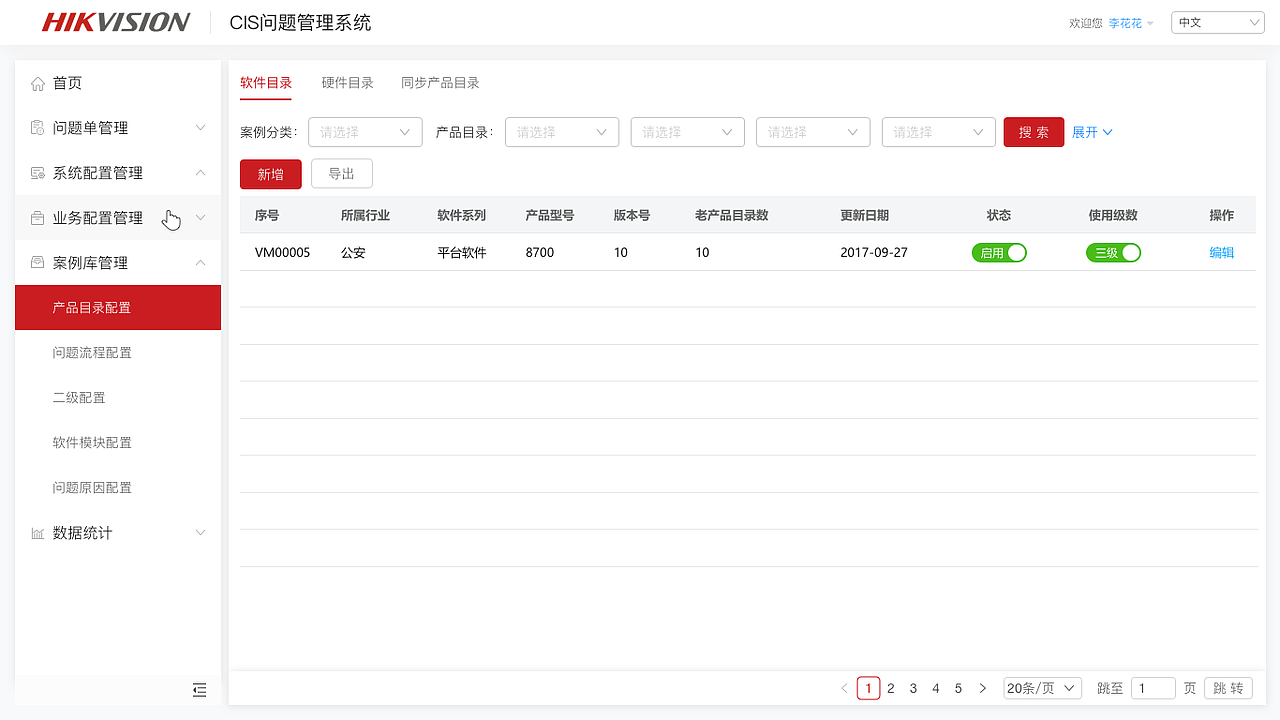Viewport: 1280px width, 720px height.
Task: Open the 同步产品目录 tab
Action: coord(440,83)
